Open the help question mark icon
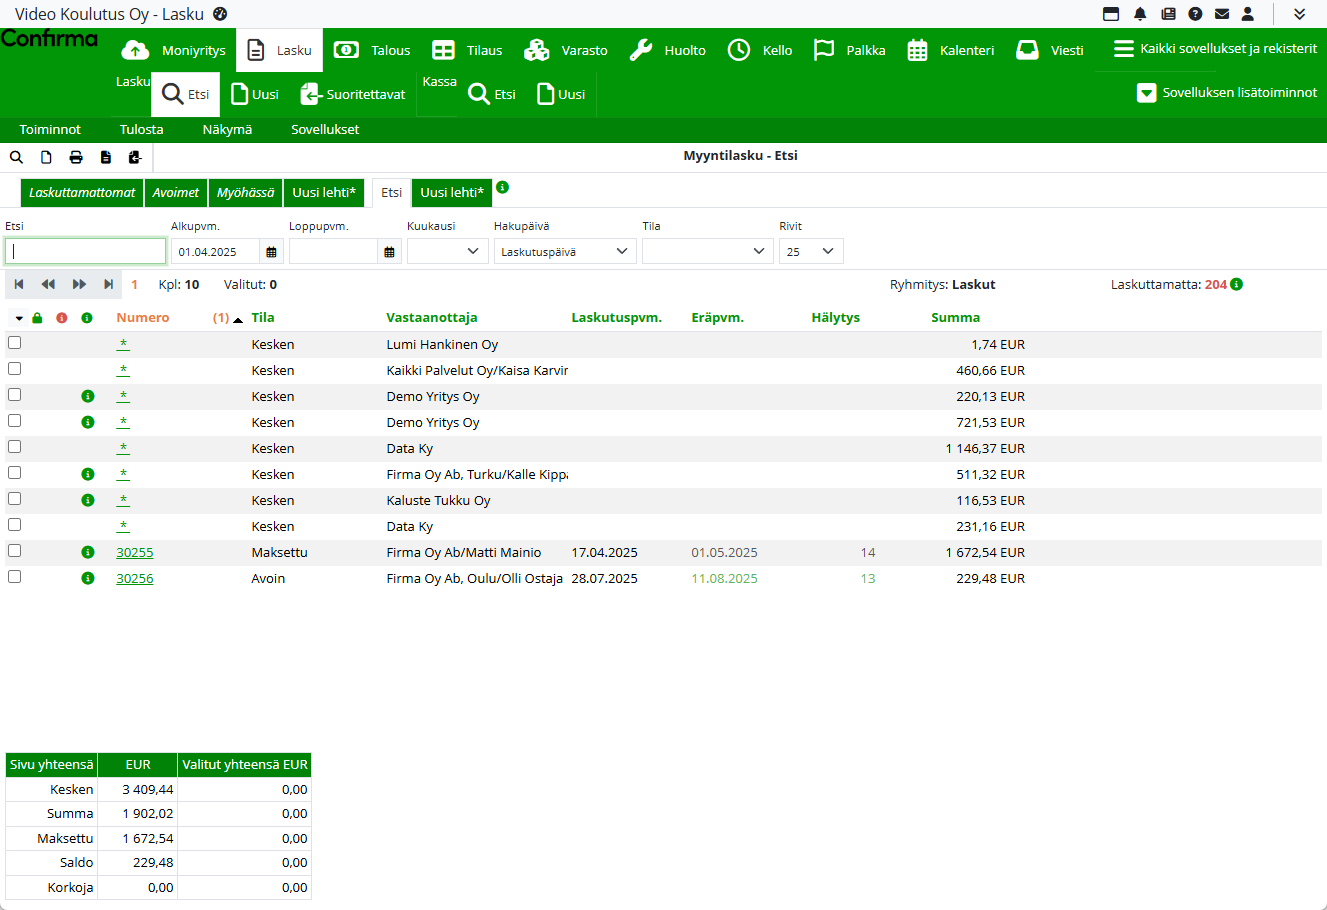Viewport: 1327px width, 910px height. tap(1195, 14)
